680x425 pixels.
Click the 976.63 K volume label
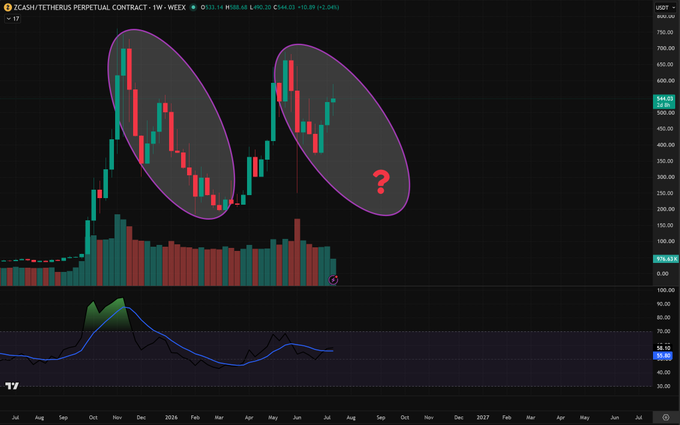tap(666, 259)
